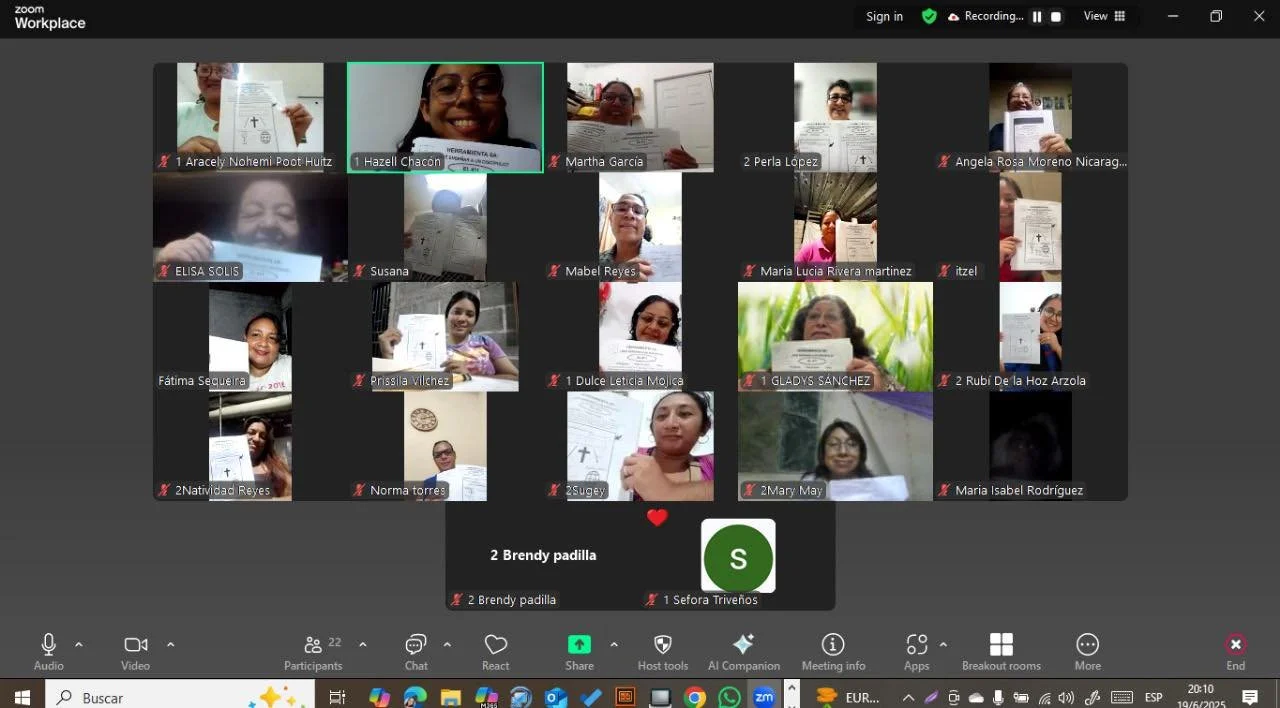Open Outlook from the taskbar
This screenshot has width=1280, height=708.
point(556,697)
